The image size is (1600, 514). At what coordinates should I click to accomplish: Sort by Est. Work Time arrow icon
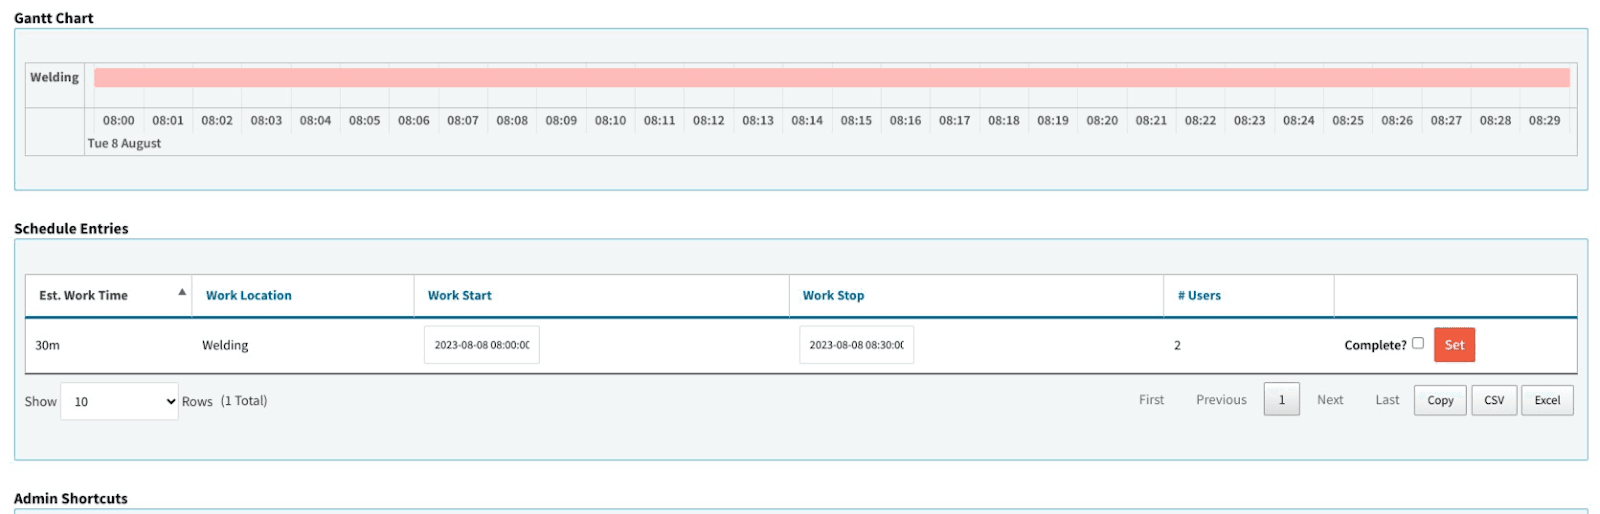tap(182, 293)
